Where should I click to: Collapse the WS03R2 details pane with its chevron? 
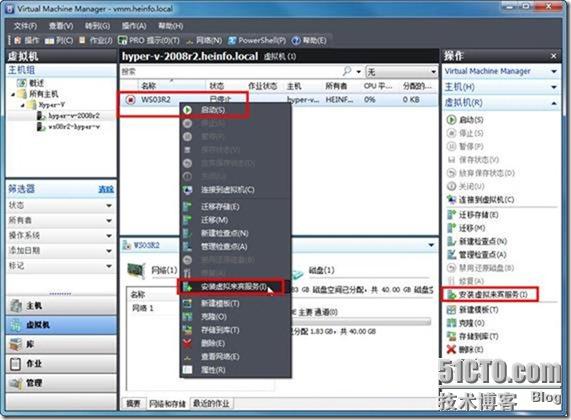coord(432,245)
